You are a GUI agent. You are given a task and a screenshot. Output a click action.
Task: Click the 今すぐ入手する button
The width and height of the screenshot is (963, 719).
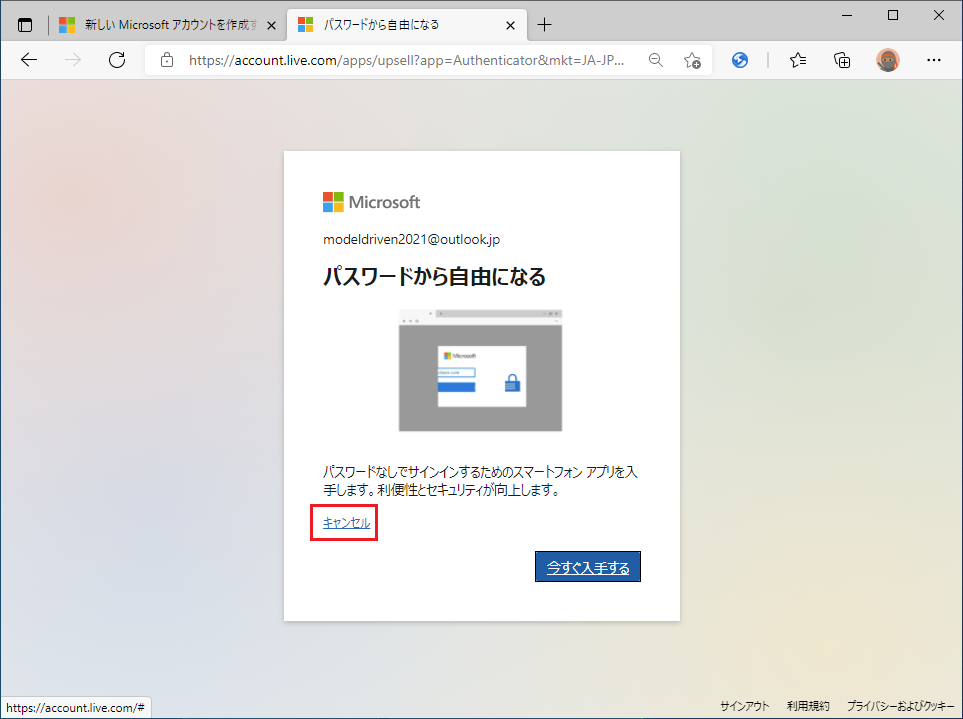(x=588, y=567)
